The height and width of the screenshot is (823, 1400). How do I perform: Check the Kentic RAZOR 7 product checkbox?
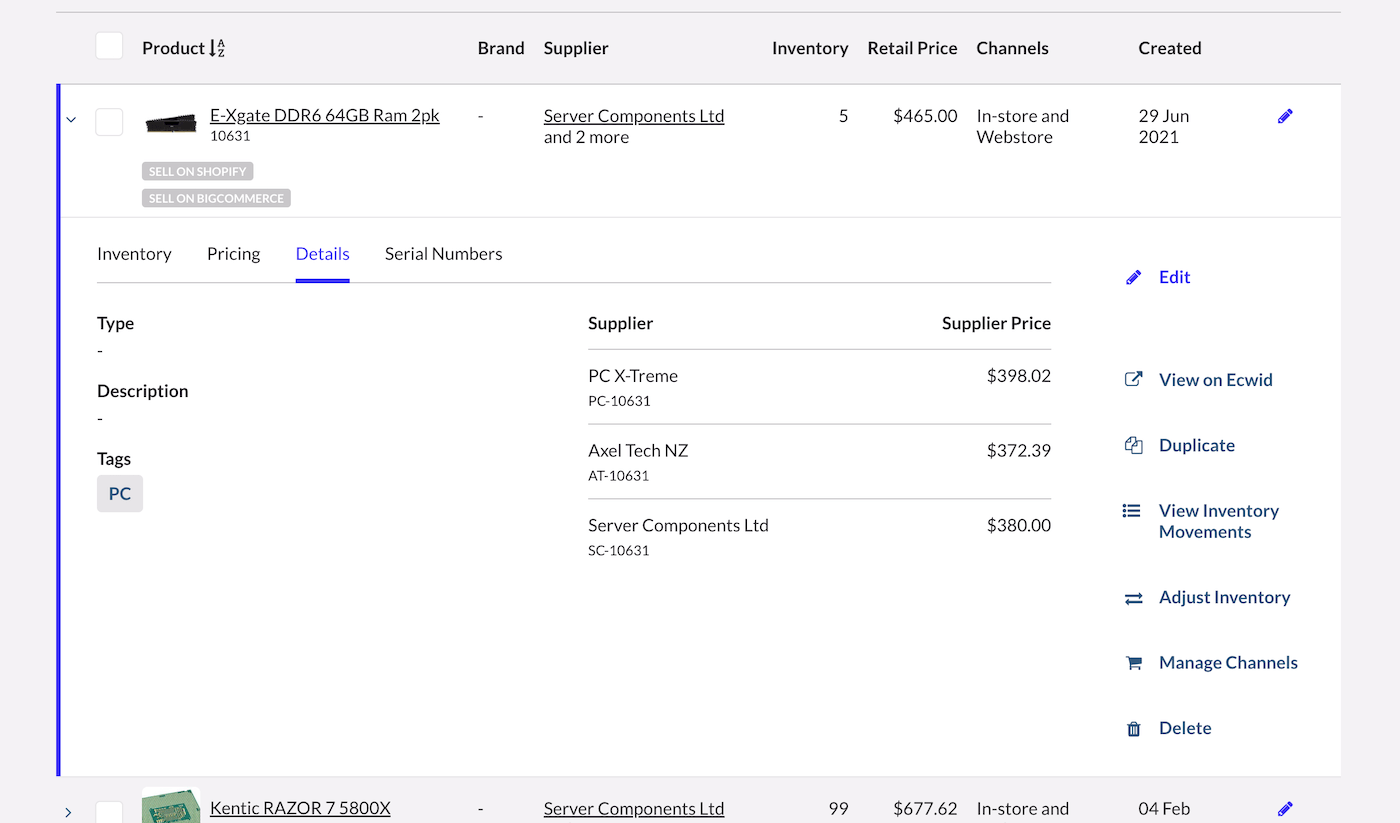coord(109,811)
